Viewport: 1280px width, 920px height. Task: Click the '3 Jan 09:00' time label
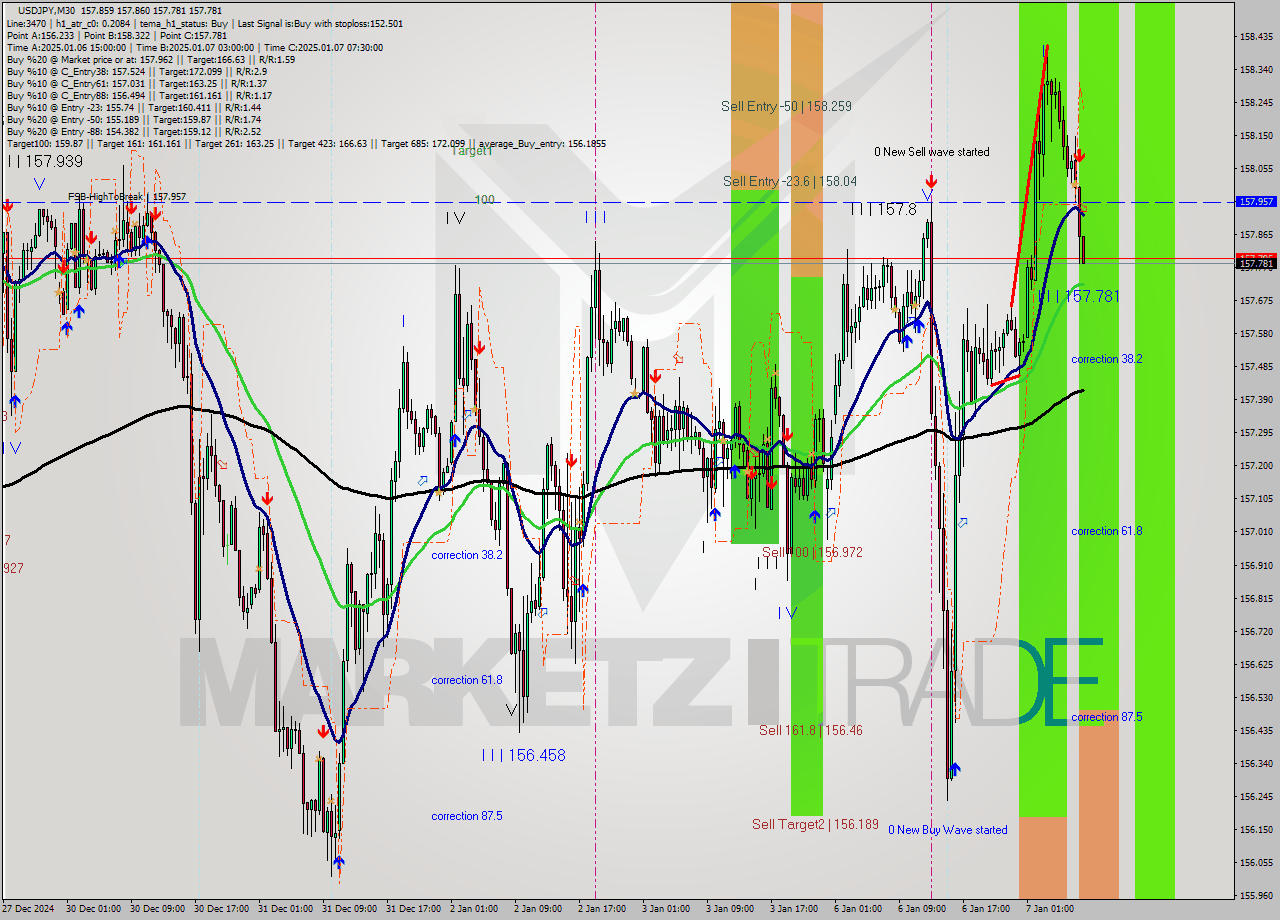tap(729, 909)
